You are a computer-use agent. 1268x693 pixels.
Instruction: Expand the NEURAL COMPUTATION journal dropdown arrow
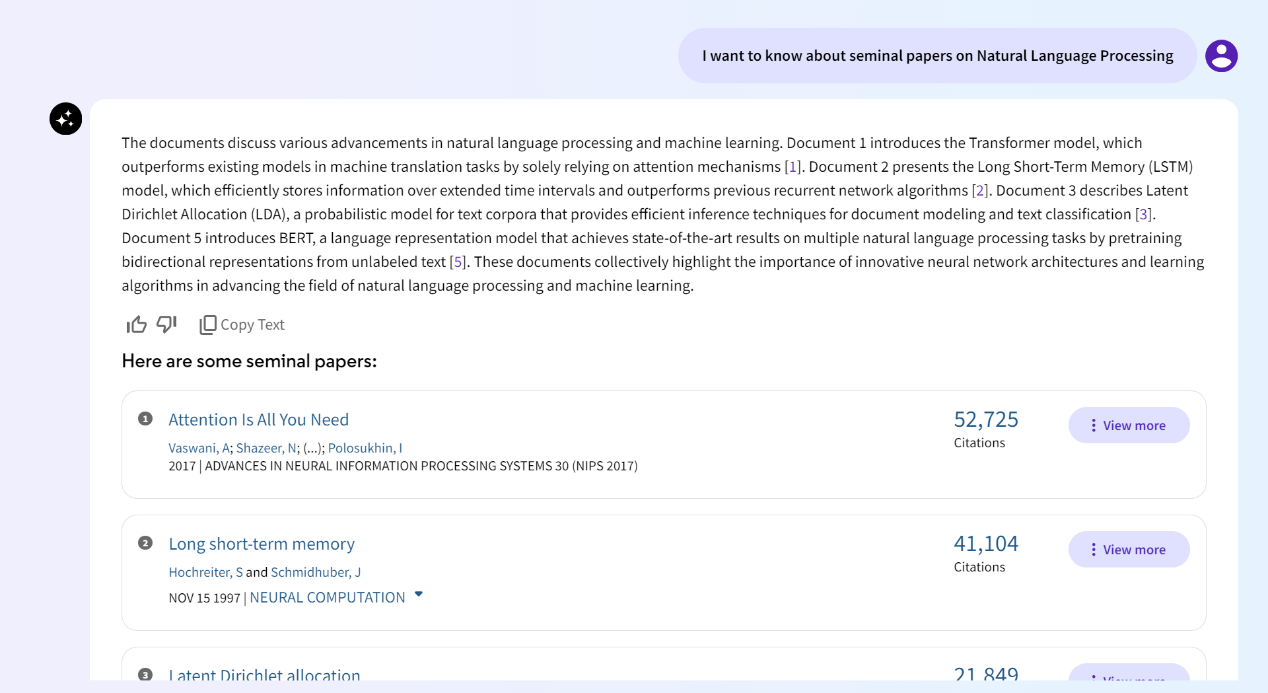click(x=419, y=594)
